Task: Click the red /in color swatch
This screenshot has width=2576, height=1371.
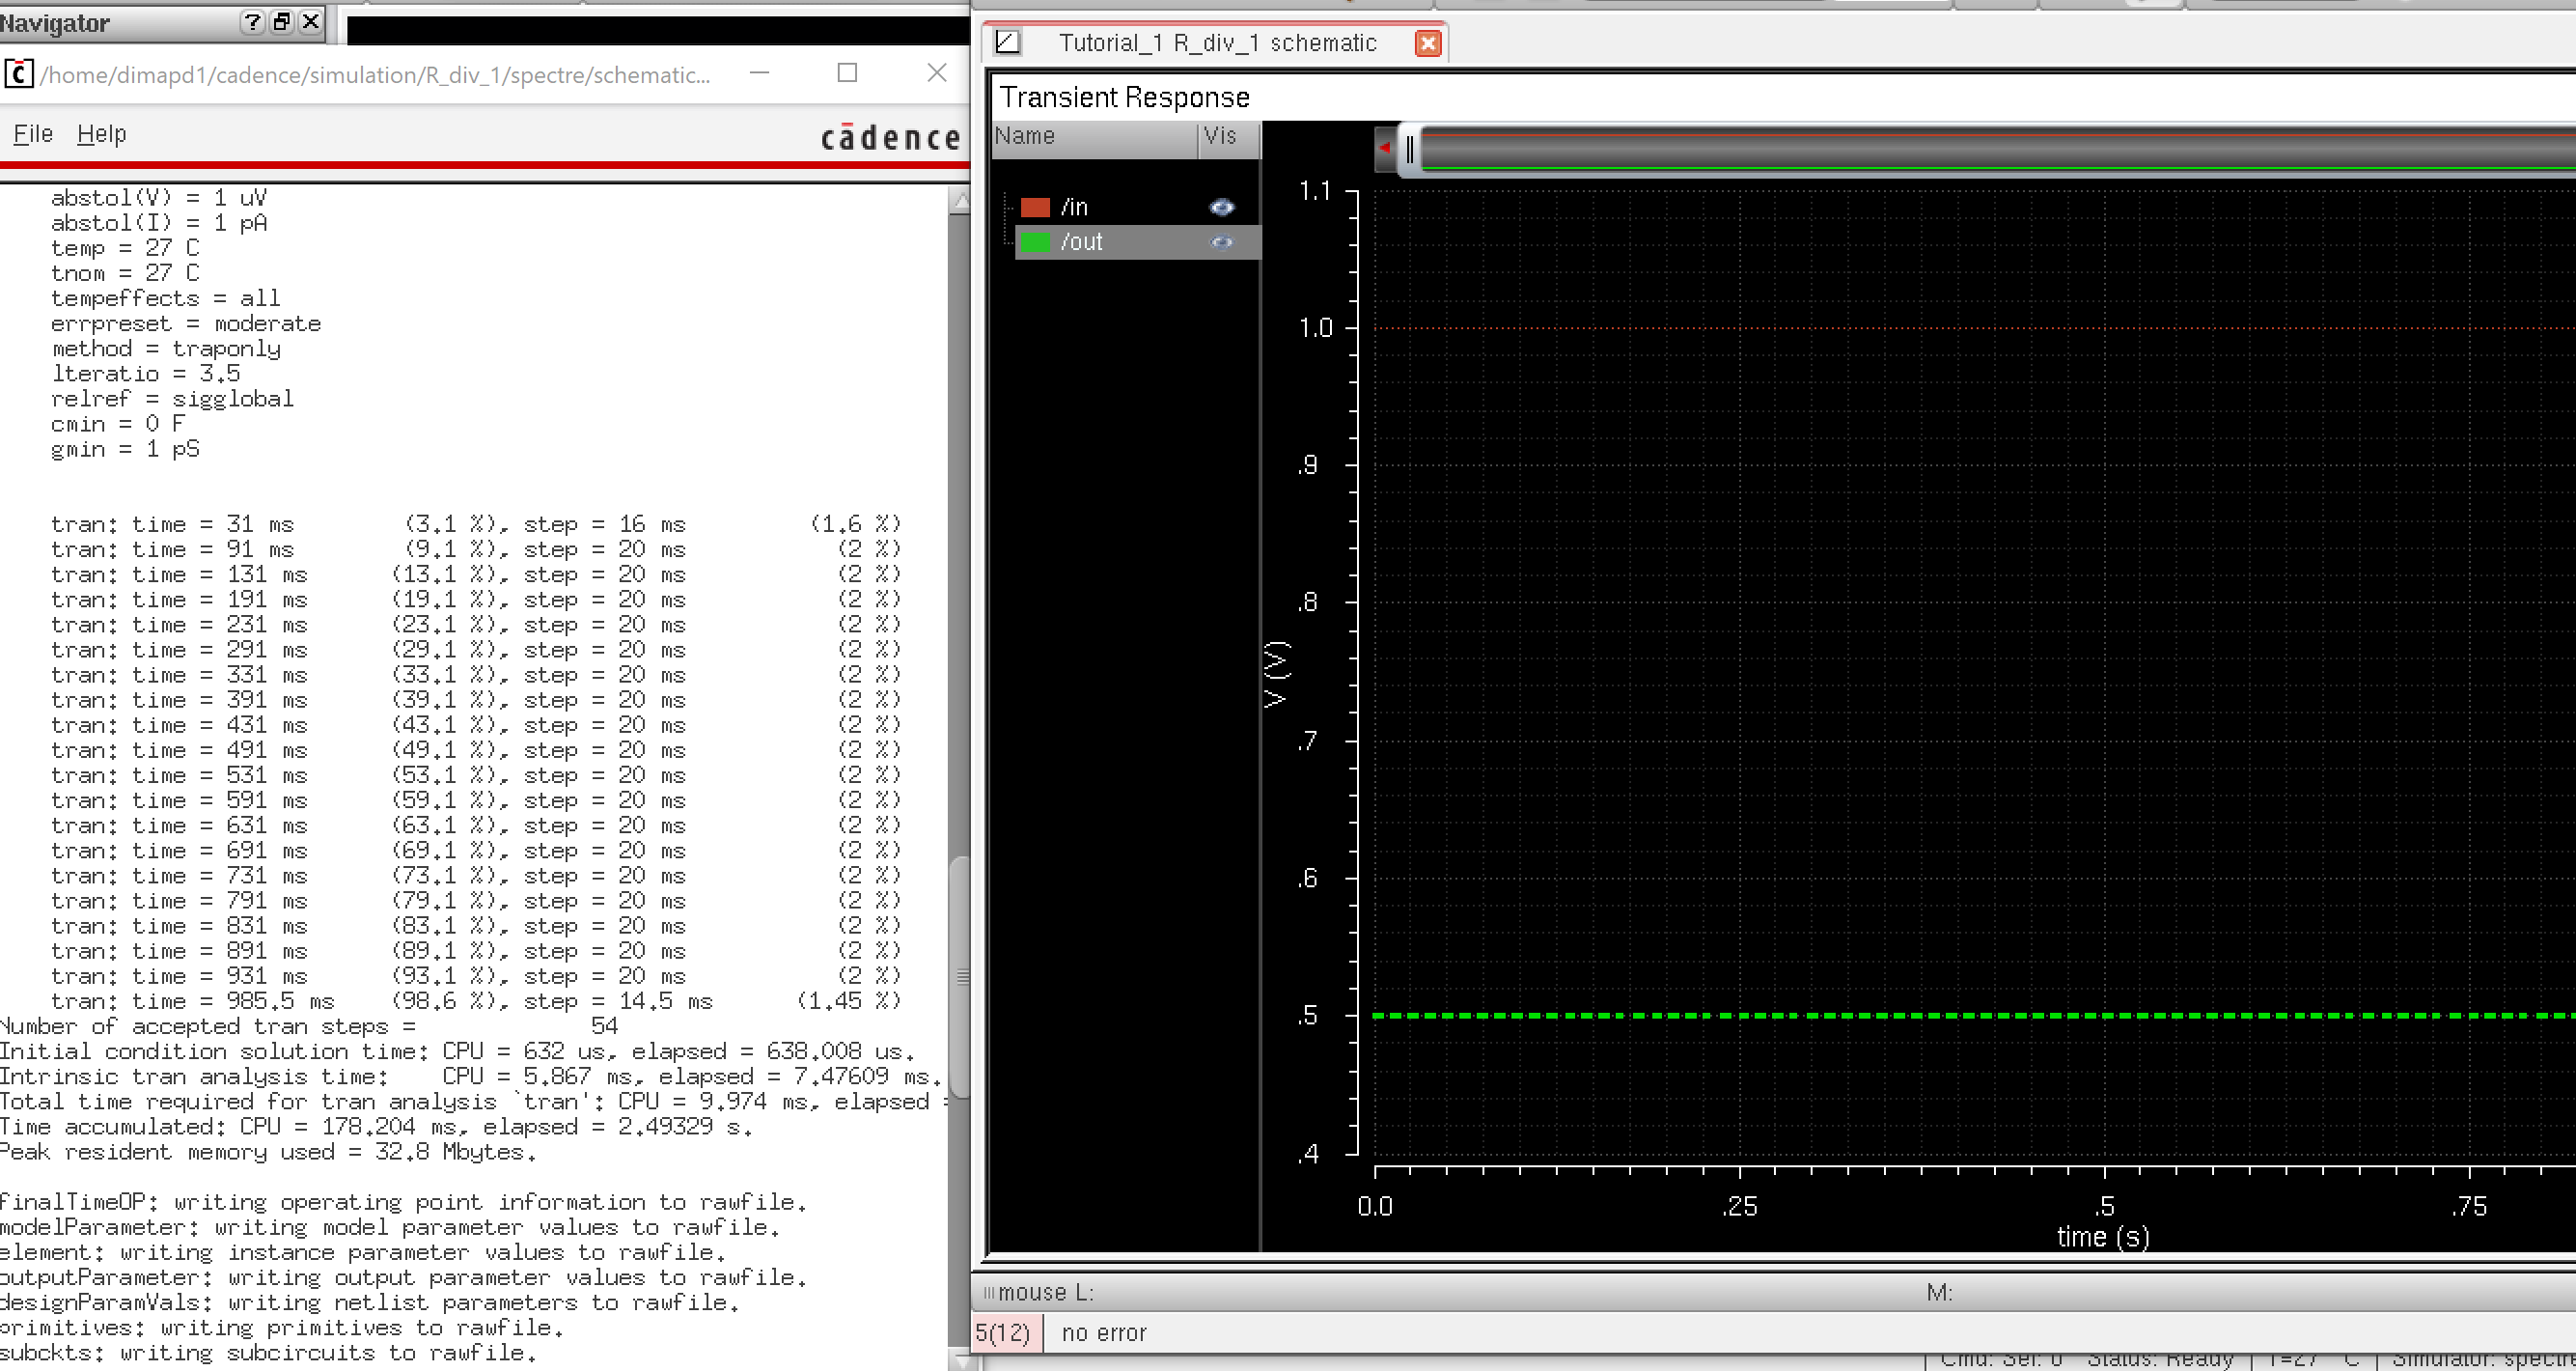Action: [x=1034, y=207]
